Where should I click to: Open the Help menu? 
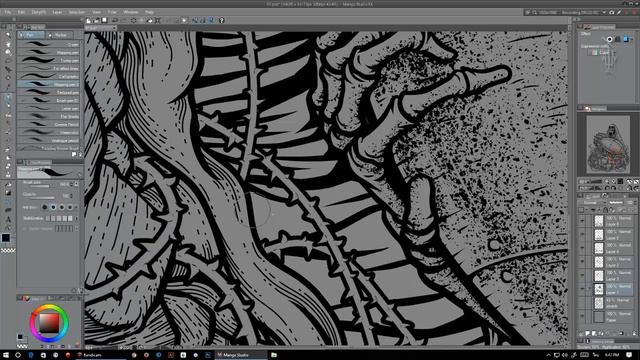(x=149, y=12)
